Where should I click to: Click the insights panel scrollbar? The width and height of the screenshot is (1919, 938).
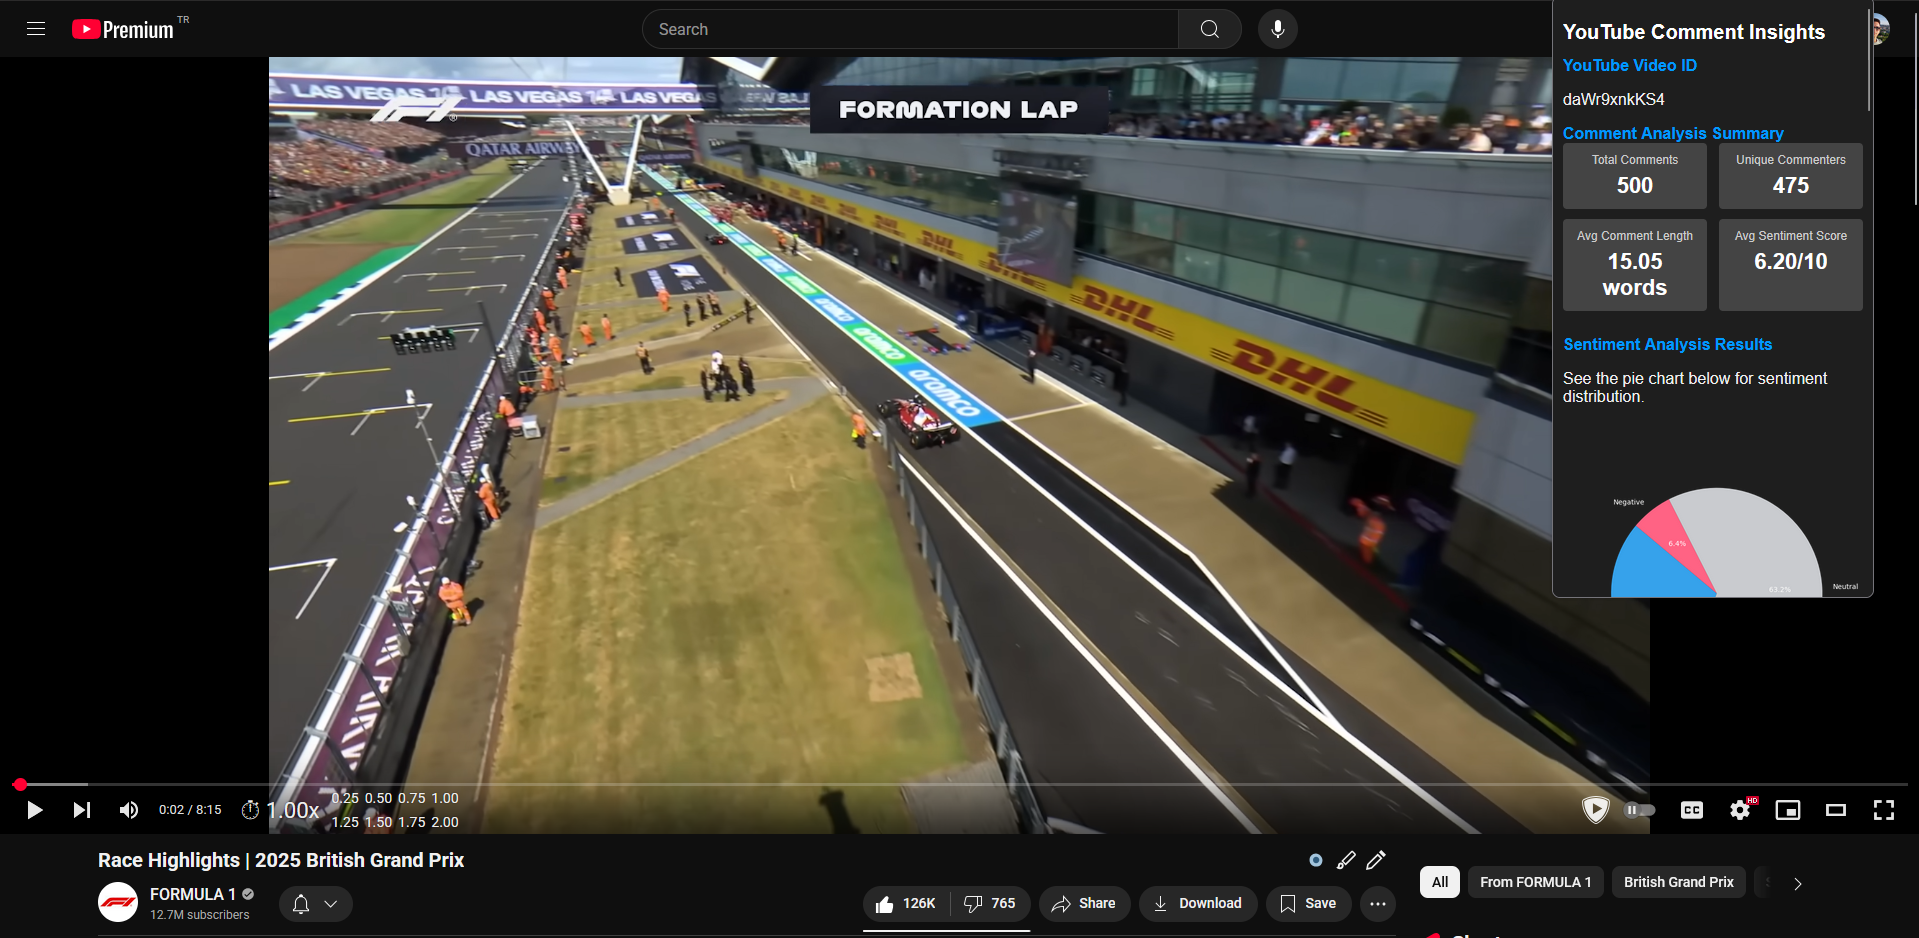(x=1868, y=60)
